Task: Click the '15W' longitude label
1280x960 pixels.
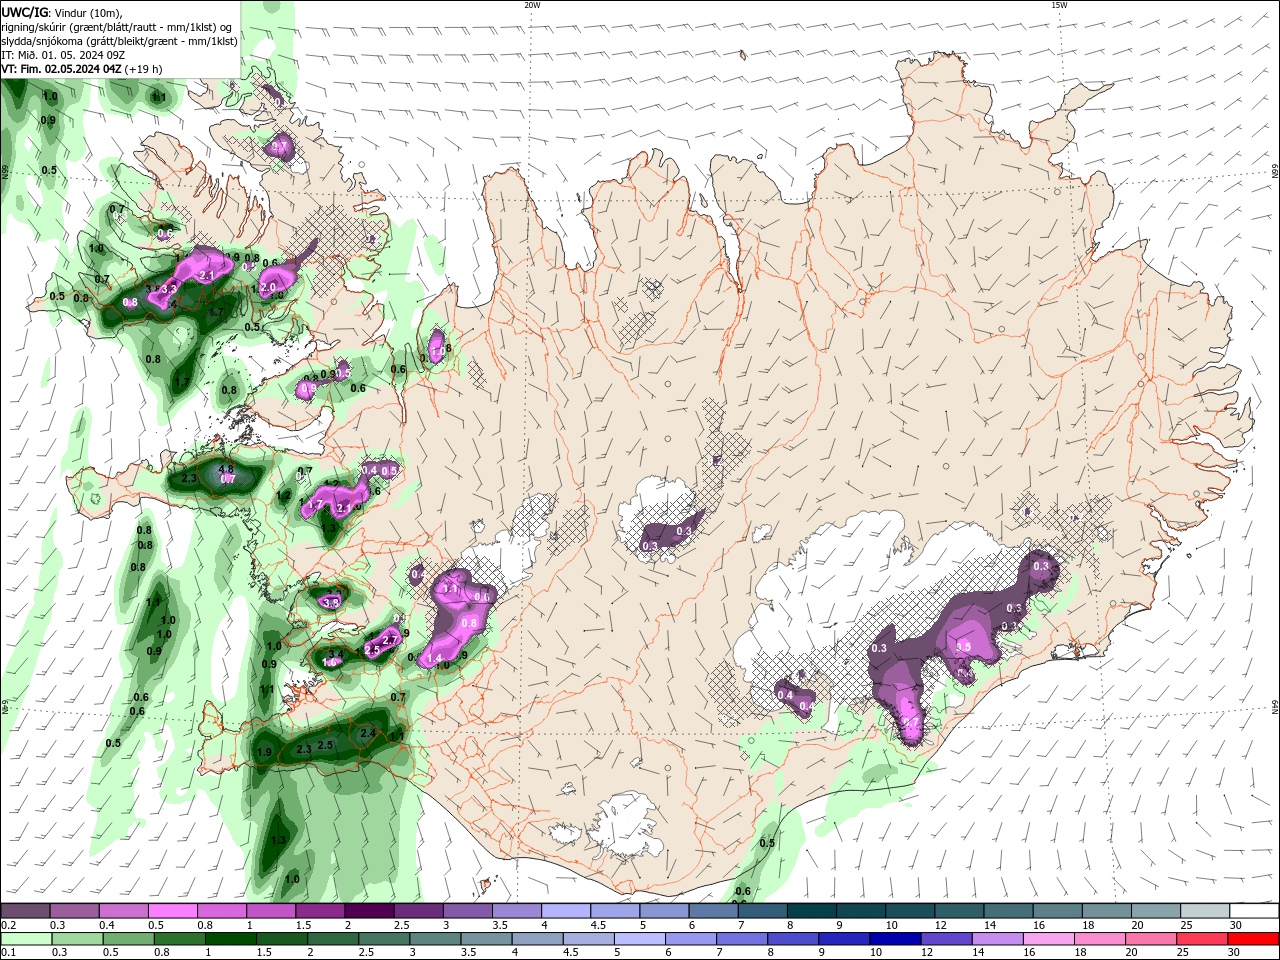Action: [x=1059, y=5]
